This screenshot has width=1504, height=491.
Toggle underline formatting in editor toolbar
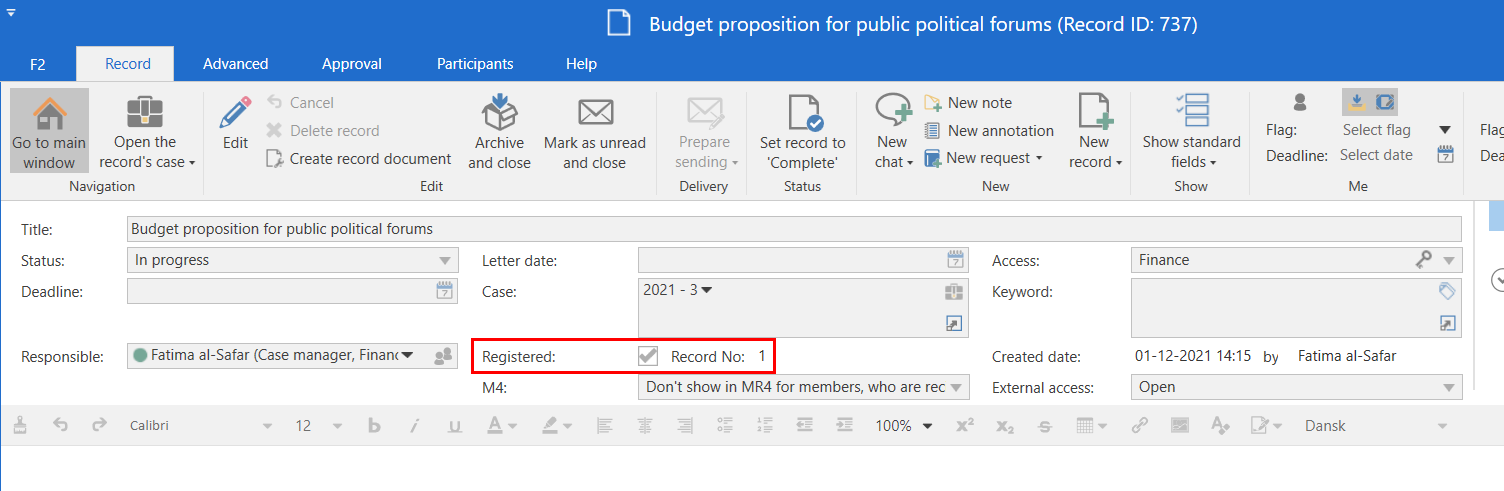[455, 426]
